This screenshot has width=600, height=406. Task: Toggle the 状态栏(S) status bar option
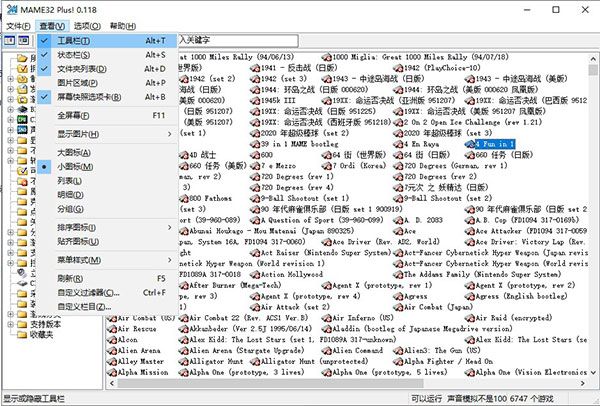108,55
